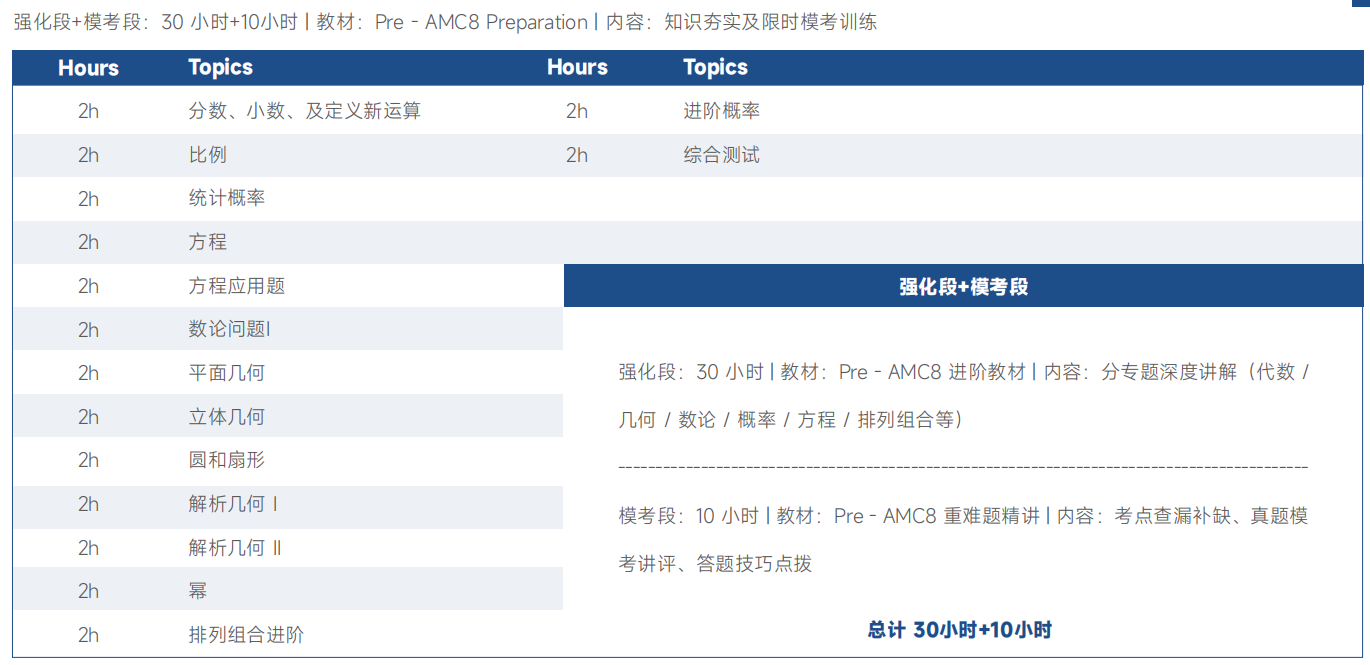Select the 平面几何 topic
The width and height of the screenshot is (1370, 665).
click(227, 373)
